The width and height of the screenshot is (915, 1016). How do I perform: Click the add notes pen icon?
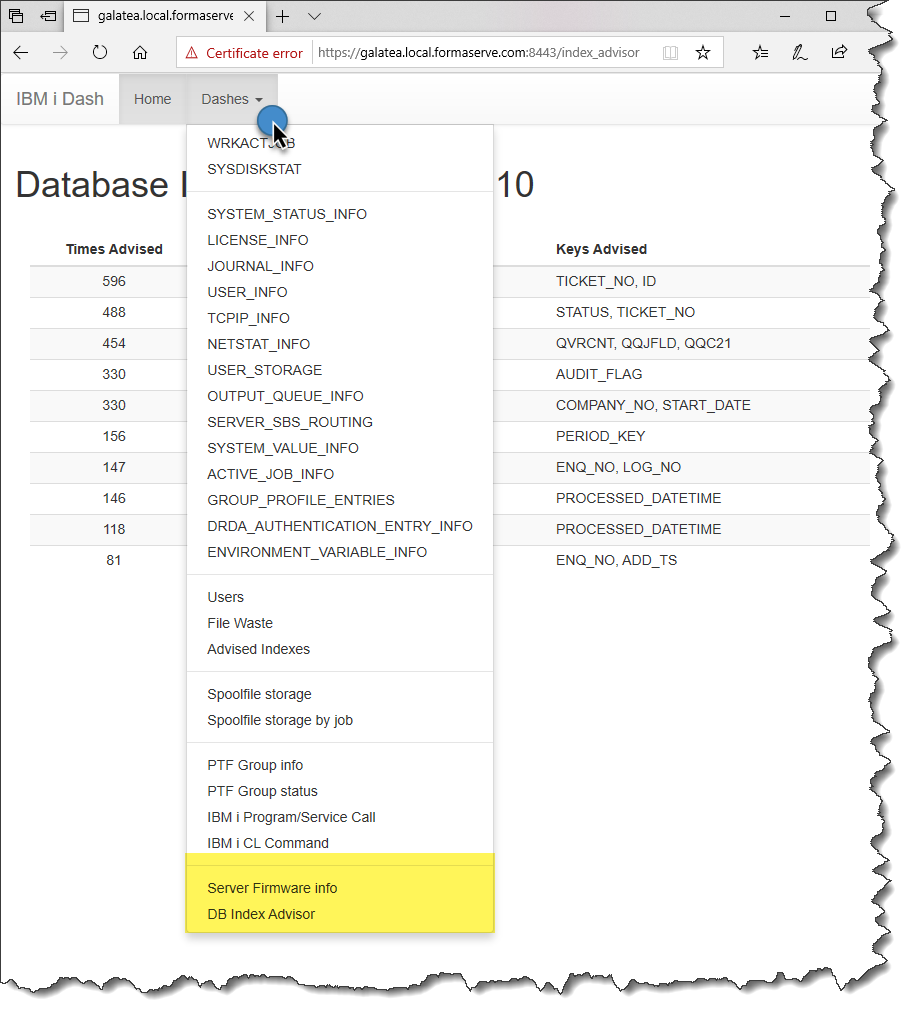(x=800, y=53)
